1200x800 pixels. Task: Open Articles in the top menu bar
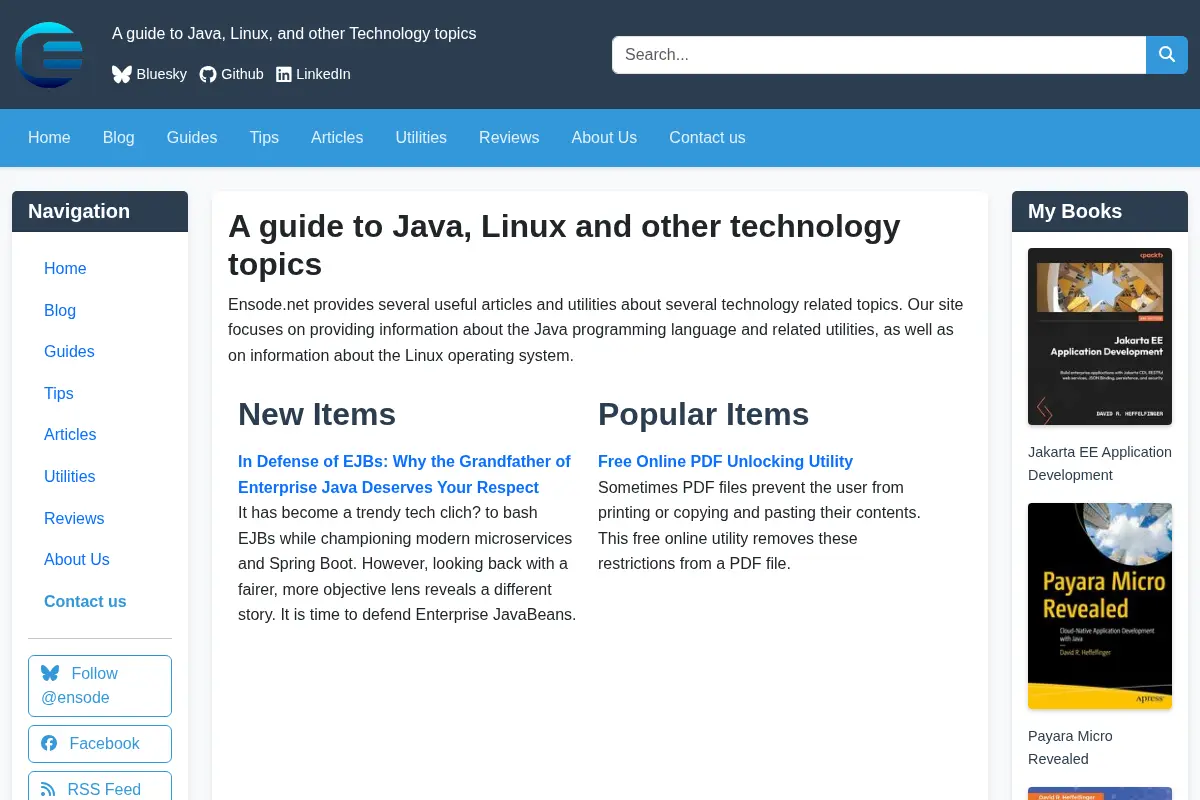click(x=337, y=138)
